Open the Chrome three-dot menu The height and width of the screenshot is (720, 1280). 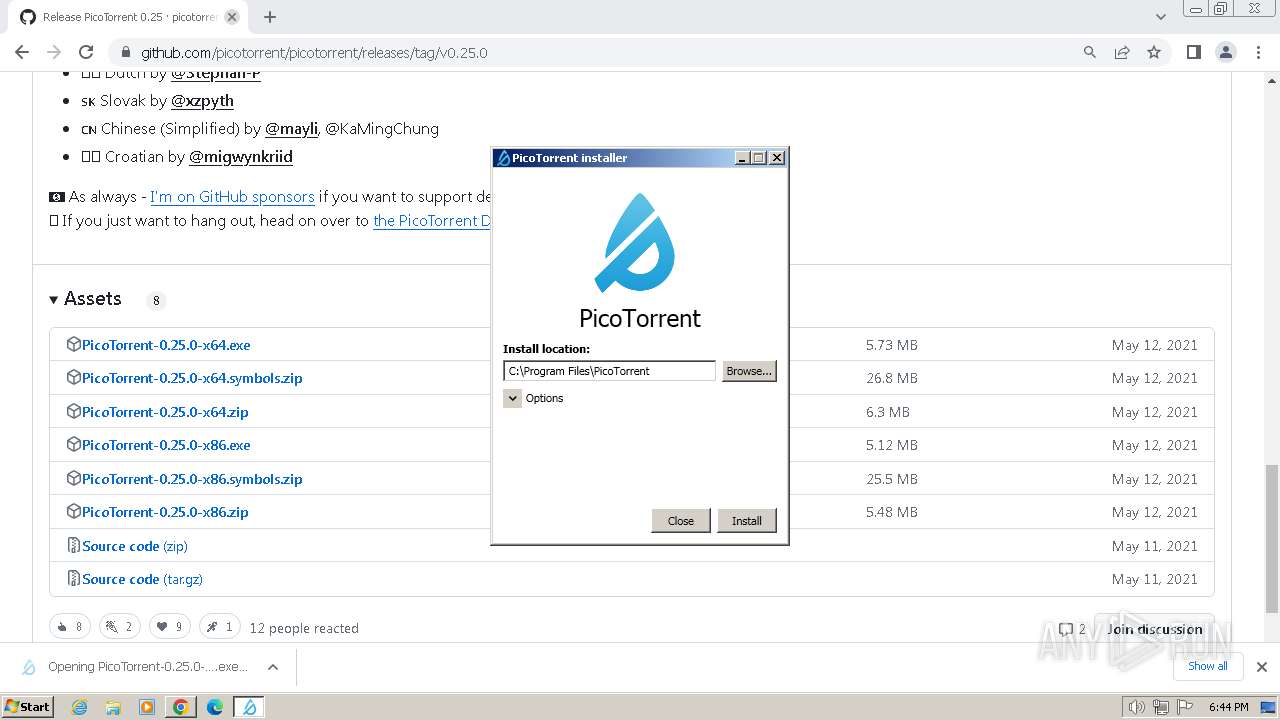click(1258, 52)
